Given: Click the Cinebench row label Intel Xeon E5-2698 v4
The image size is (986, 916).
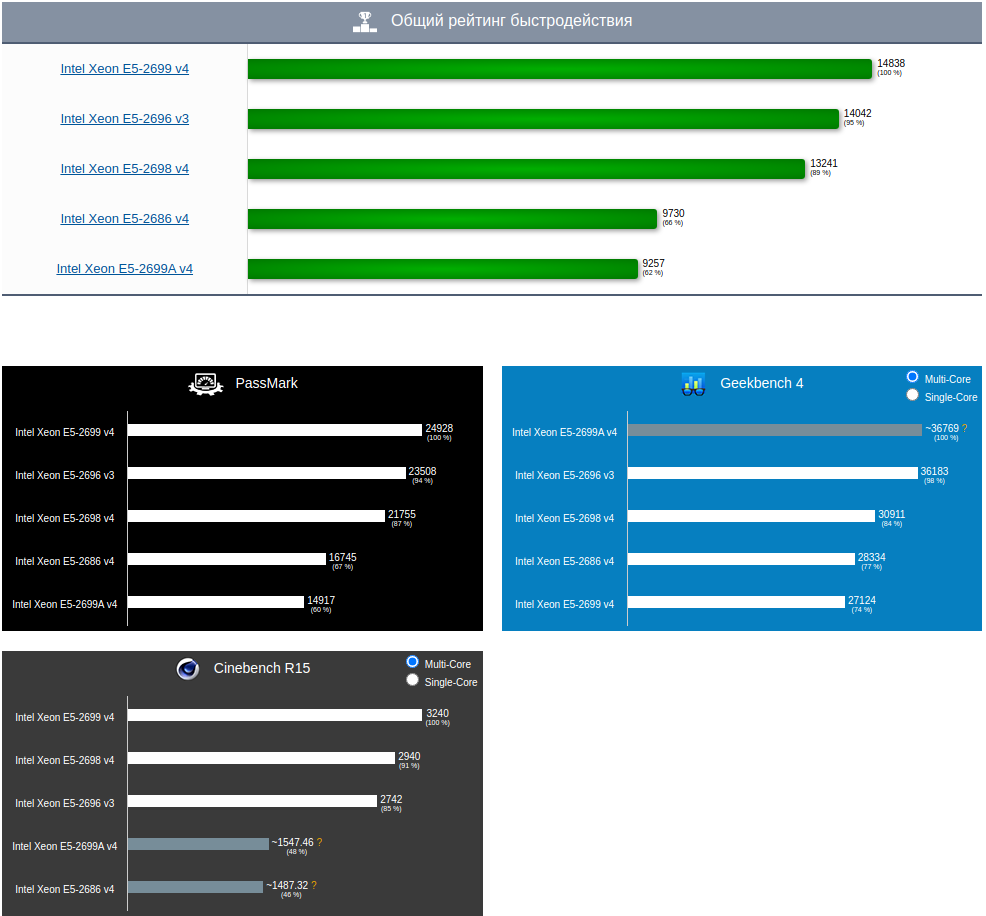Looking at the screenshot, I should click(65, 760).
